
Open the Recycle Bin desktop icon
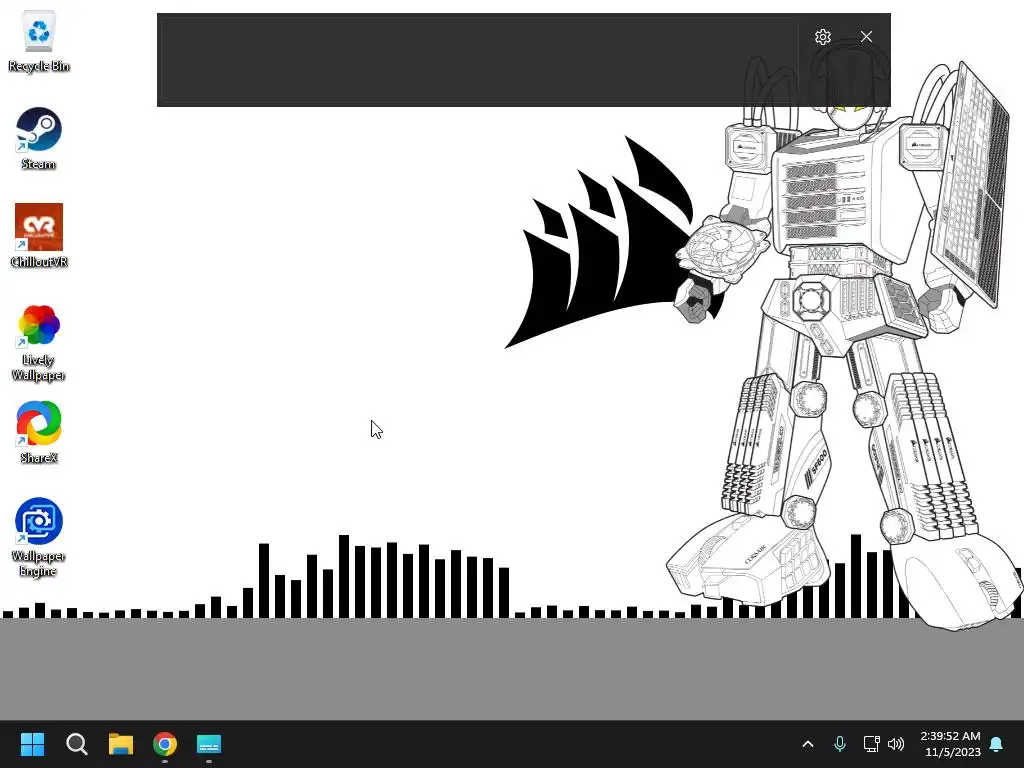pyautogui.click(x=39, y=41)
